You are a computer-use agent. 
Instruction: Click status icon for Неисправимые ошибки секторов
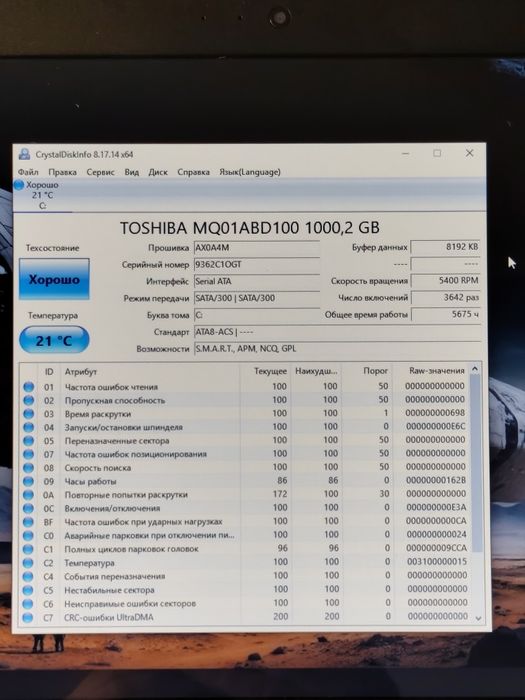(x=28, y=604)
